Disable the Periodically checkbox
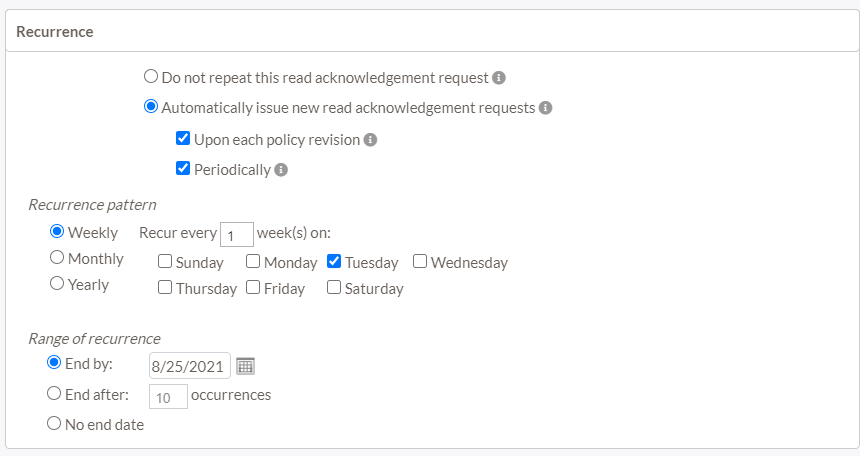Viewport: 860px width, 456px height. pos(183,169)
